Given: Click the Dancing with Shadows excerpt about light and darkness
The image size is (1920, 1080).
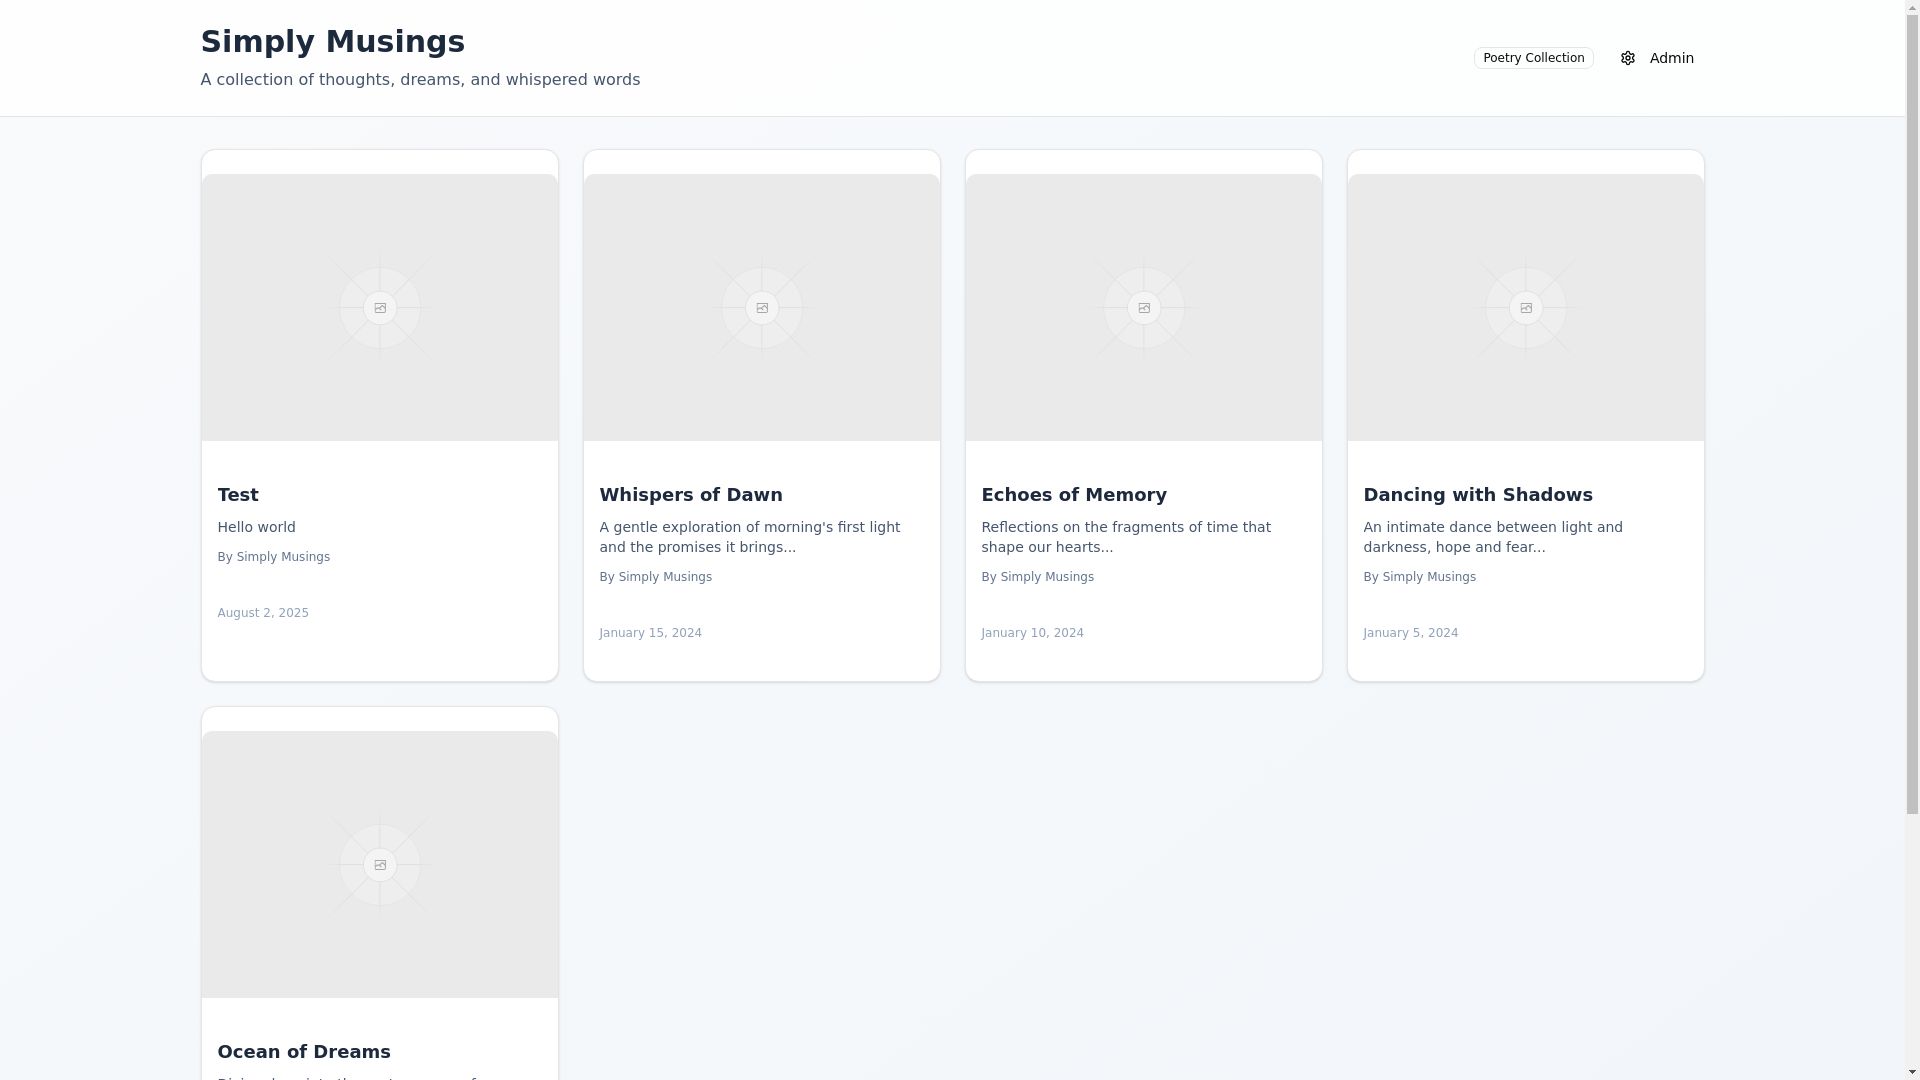Looking at the screenshot, I should [1493, 537].
